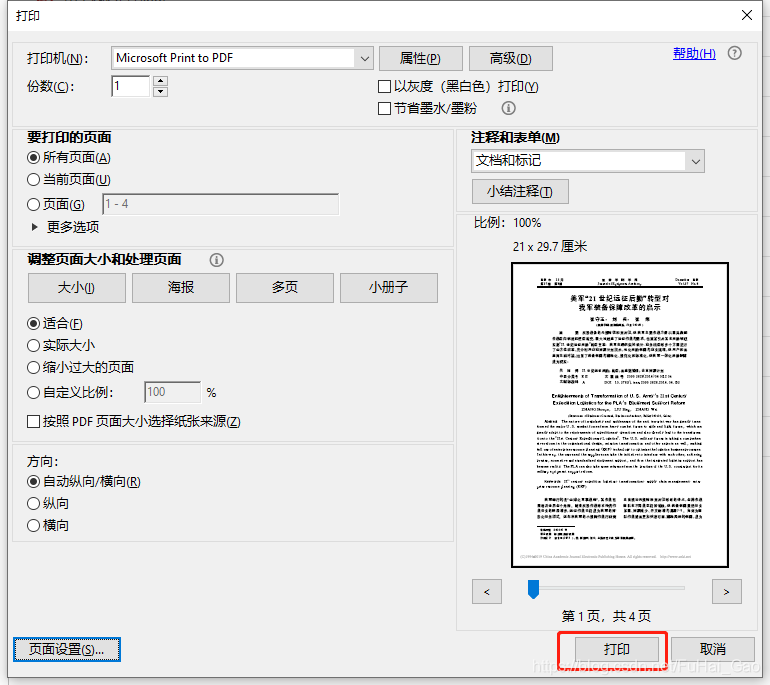Open the 帮助(H) help link
This screenshot has width=770, height=685.
tap(694, 54)
